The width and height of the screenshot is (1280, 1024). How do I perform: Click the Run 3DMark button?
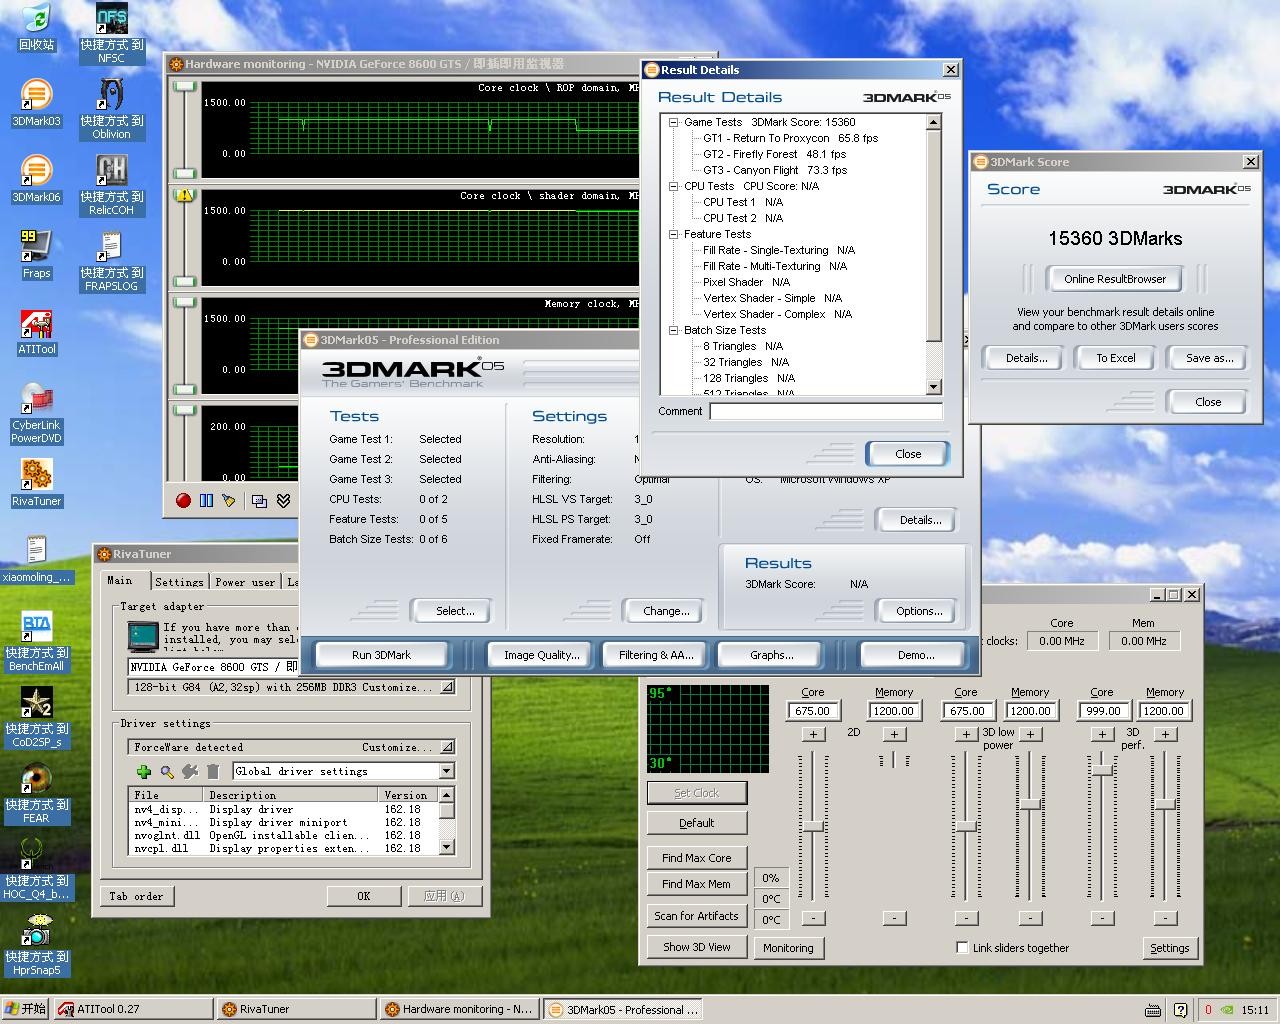[x=381, y=655]
